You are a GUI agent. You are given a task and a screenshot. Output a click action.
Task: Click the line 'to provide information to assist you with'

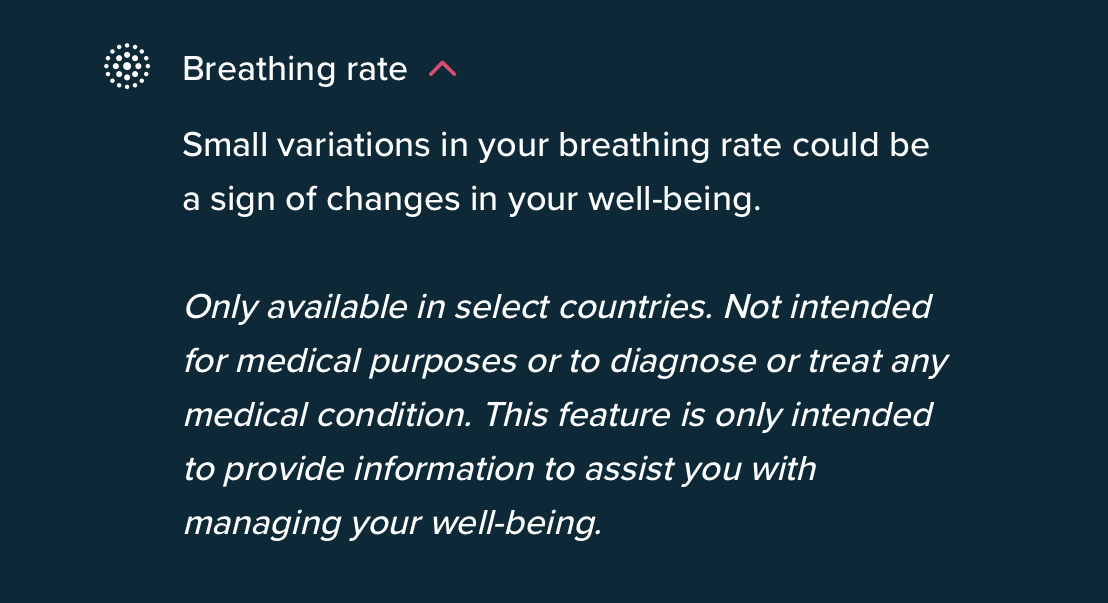[x=500, y=469]
